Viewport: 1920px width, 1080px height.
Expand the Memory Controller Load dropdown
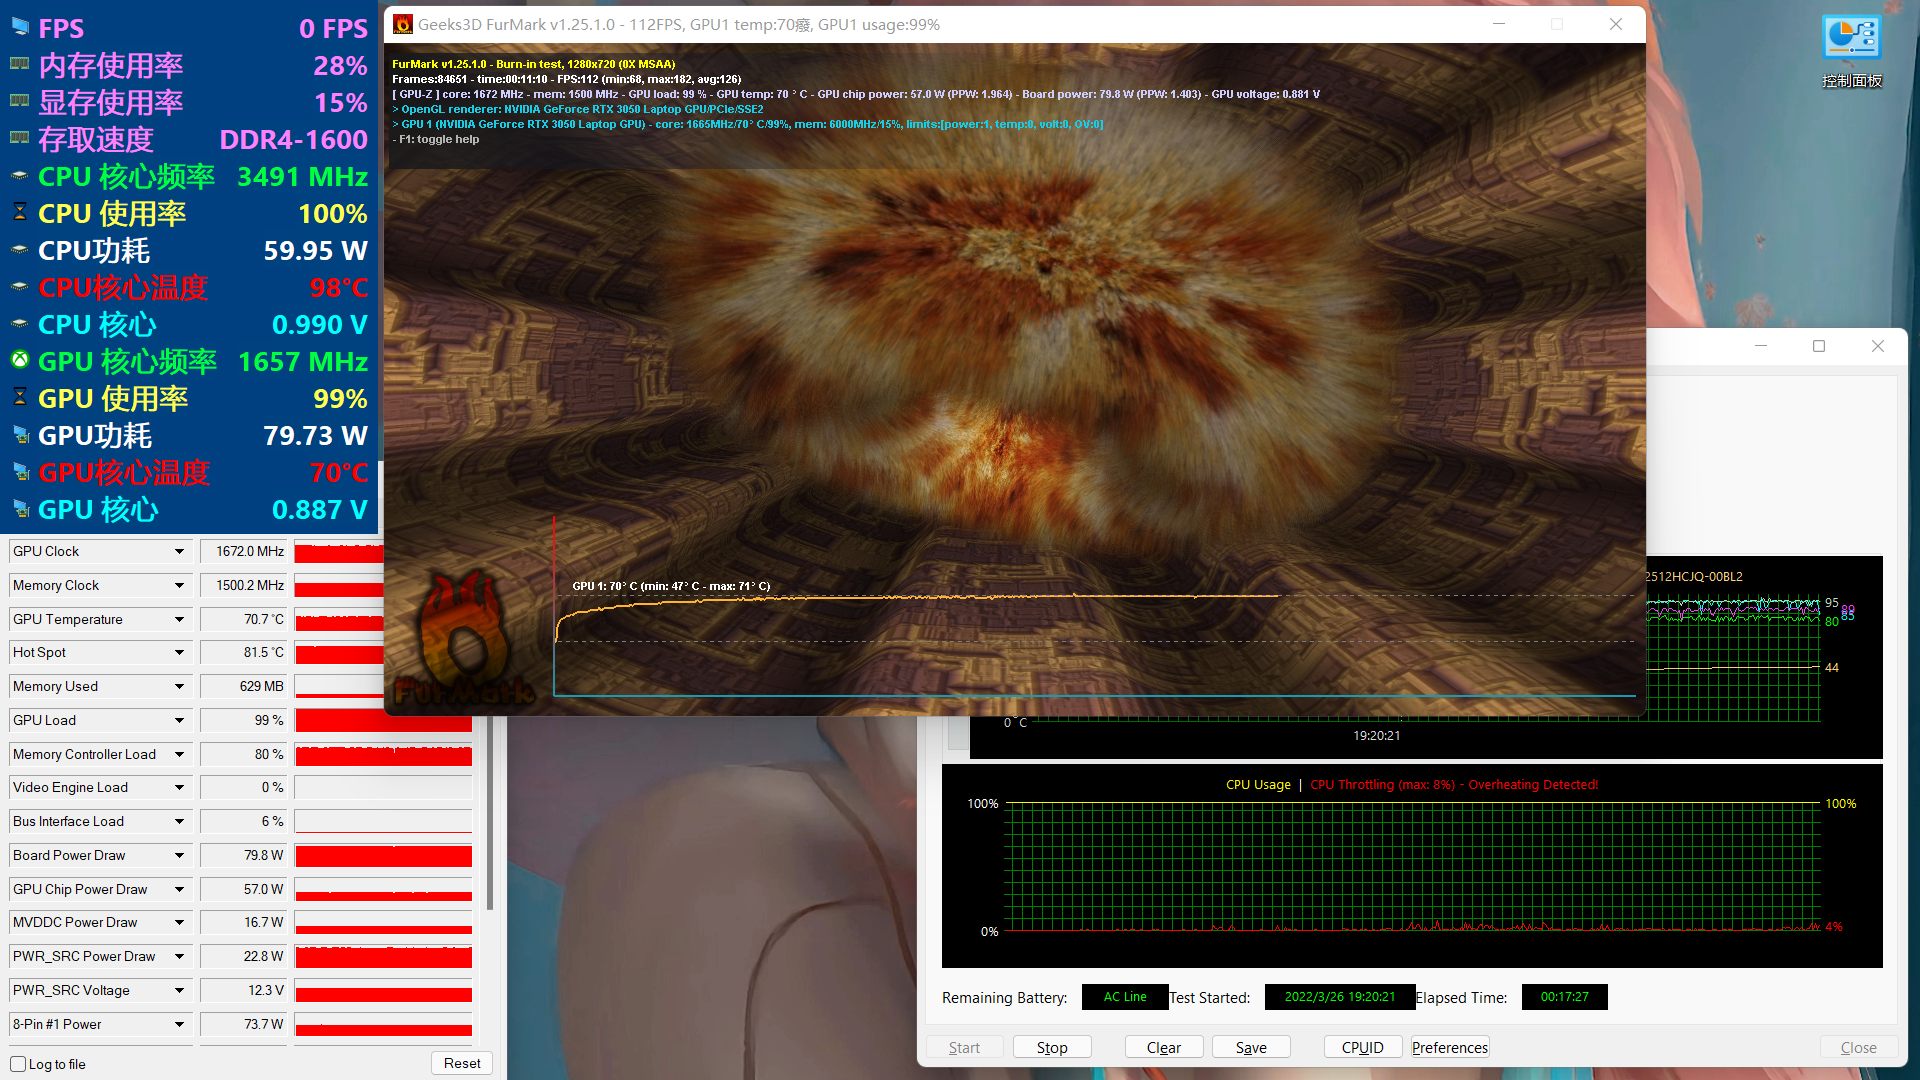[179, 754]
